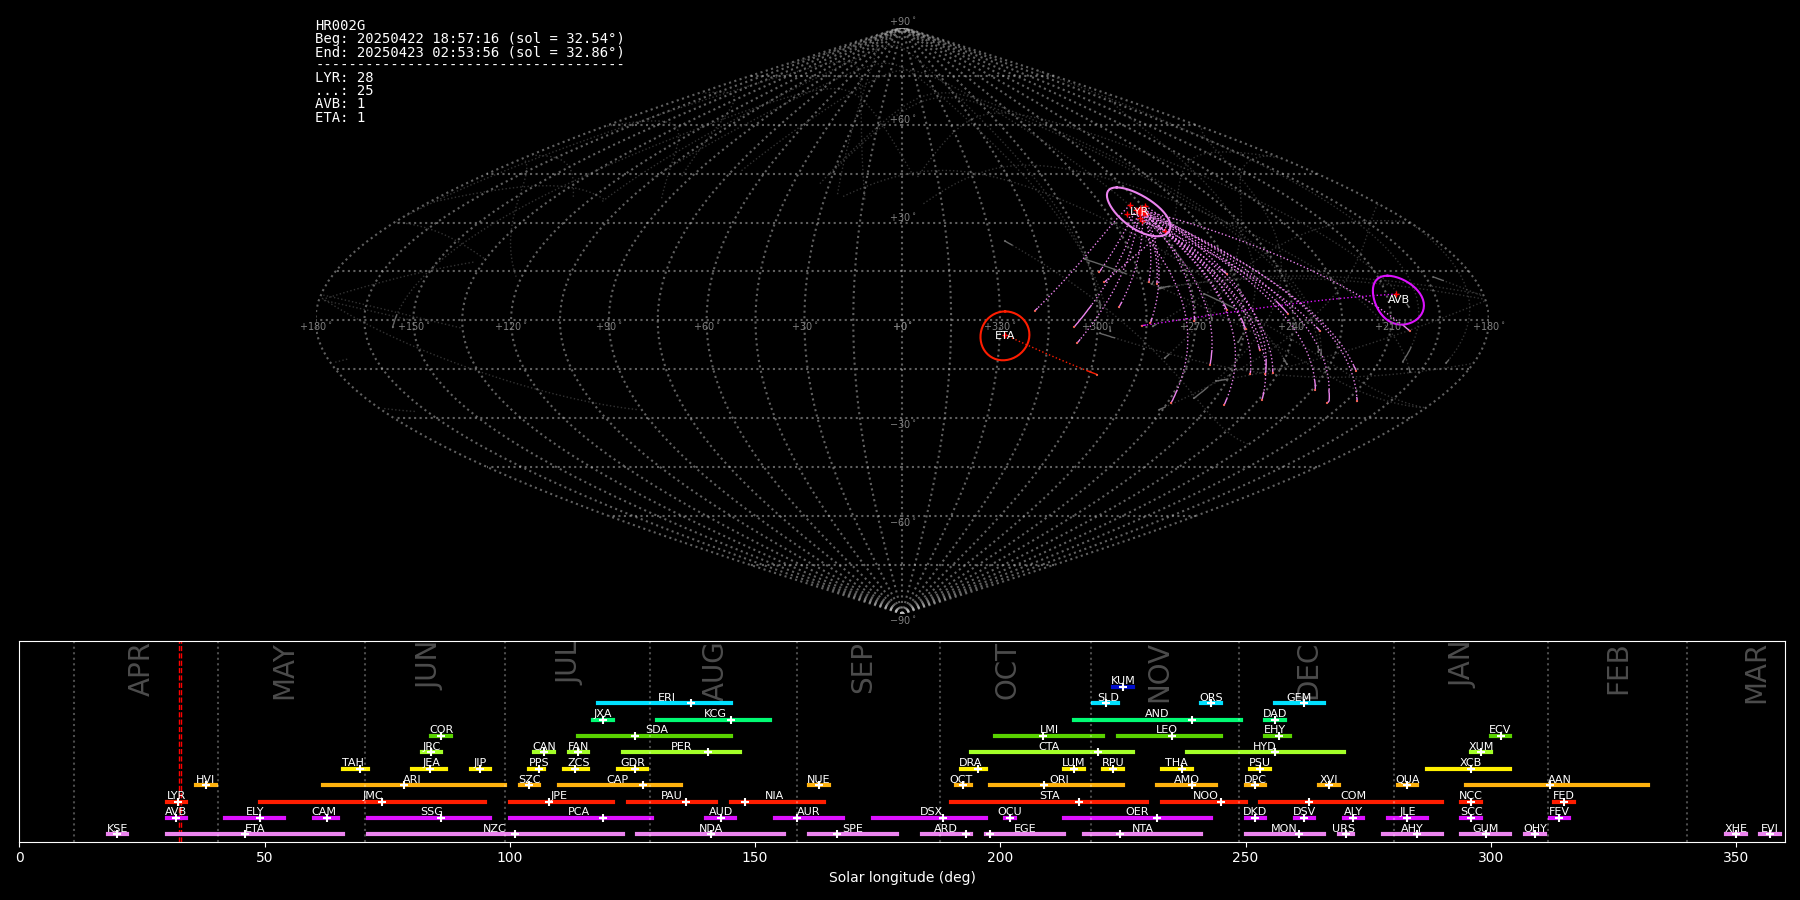Click the ORI shower bar label
The height and width of the screenshot is (900, 1800).
coord(1059,780)
